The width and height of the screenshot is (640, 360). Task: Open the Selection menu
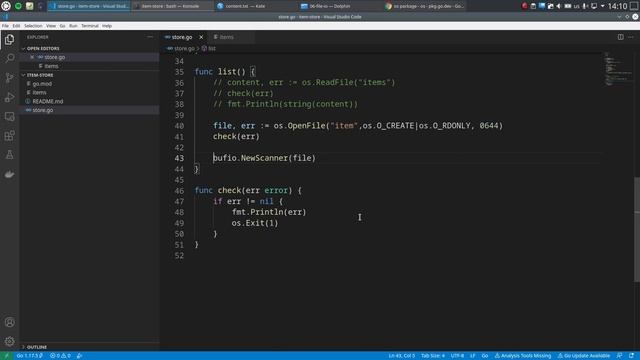coord(33,26)
